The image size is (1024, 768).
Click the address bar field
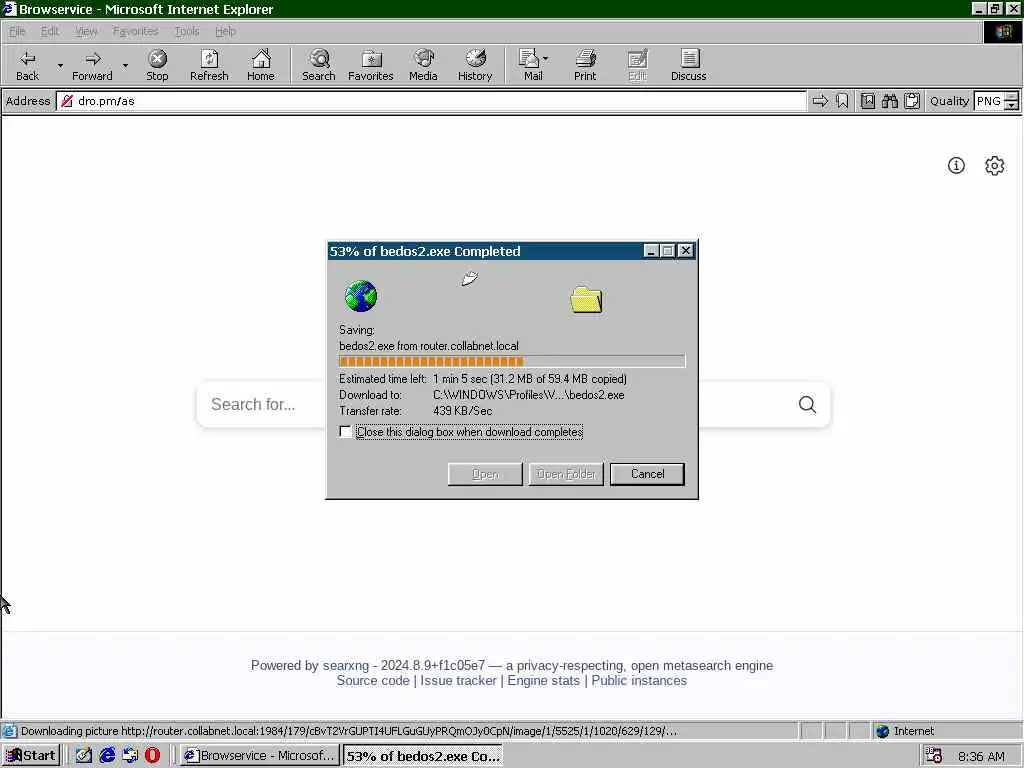(431, 101)
